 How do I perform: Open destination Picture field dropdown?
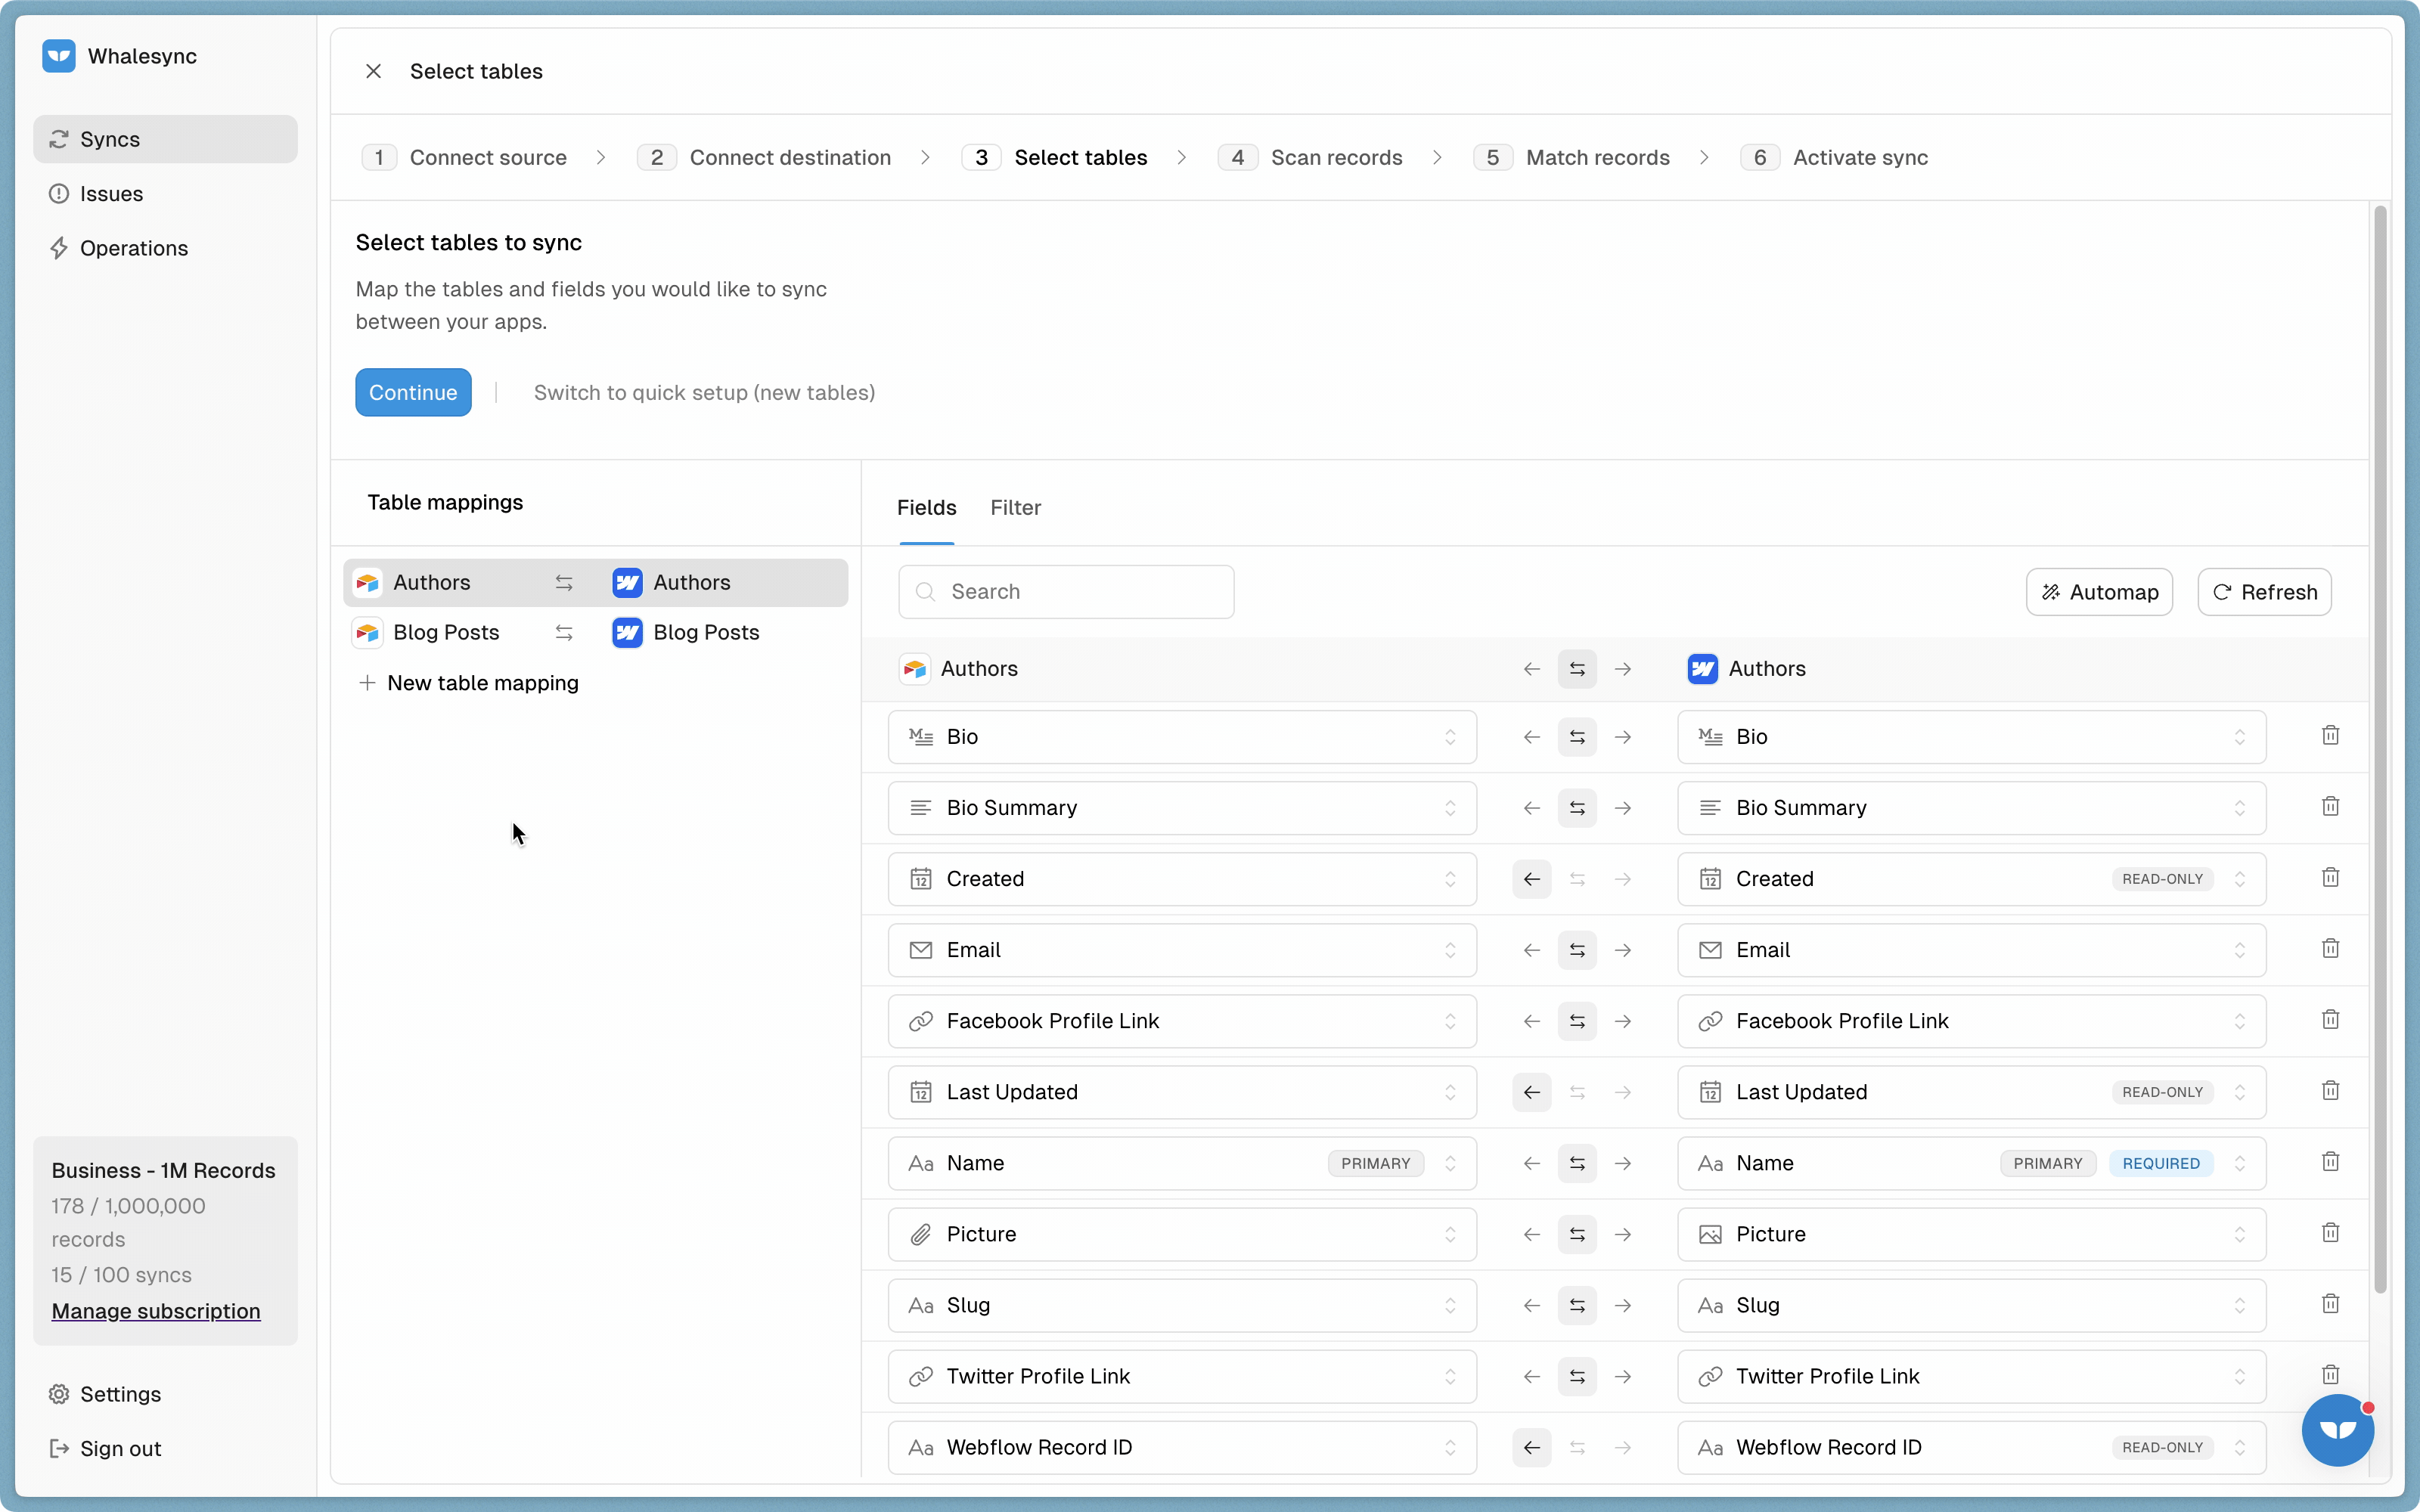point(1971,1234)
